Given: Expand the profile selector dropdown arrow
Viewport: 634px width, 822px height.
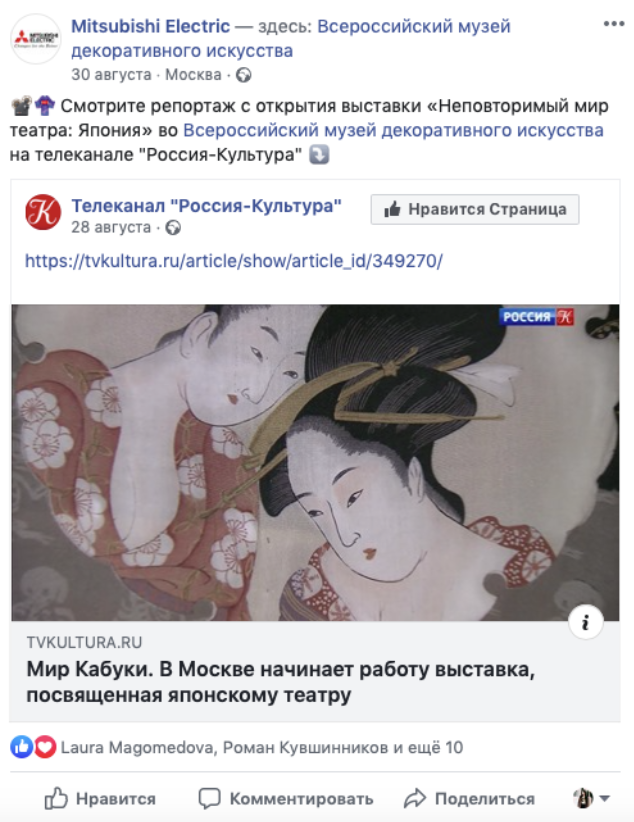Looking at the screenshot, I should pyautogui.click(x=605, y=798).
